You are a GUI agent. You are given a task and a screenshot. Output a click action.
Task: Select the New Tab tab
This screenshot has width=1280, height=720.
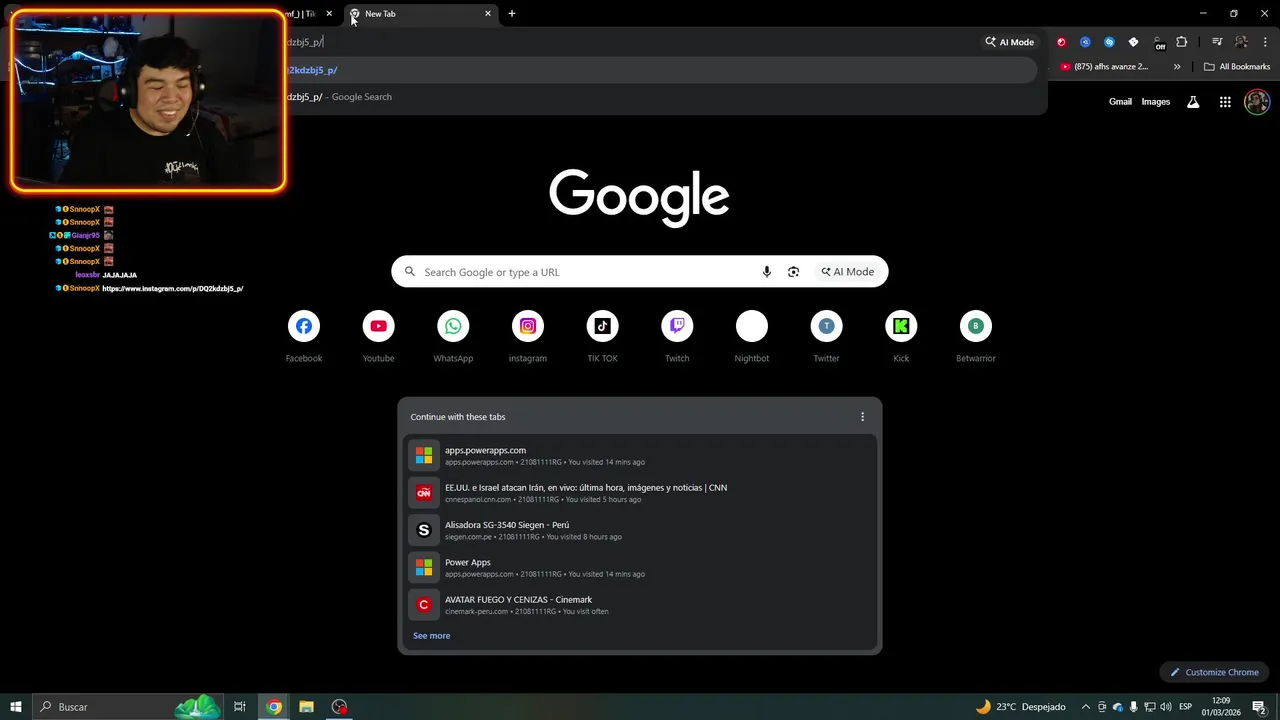[420, 14]
